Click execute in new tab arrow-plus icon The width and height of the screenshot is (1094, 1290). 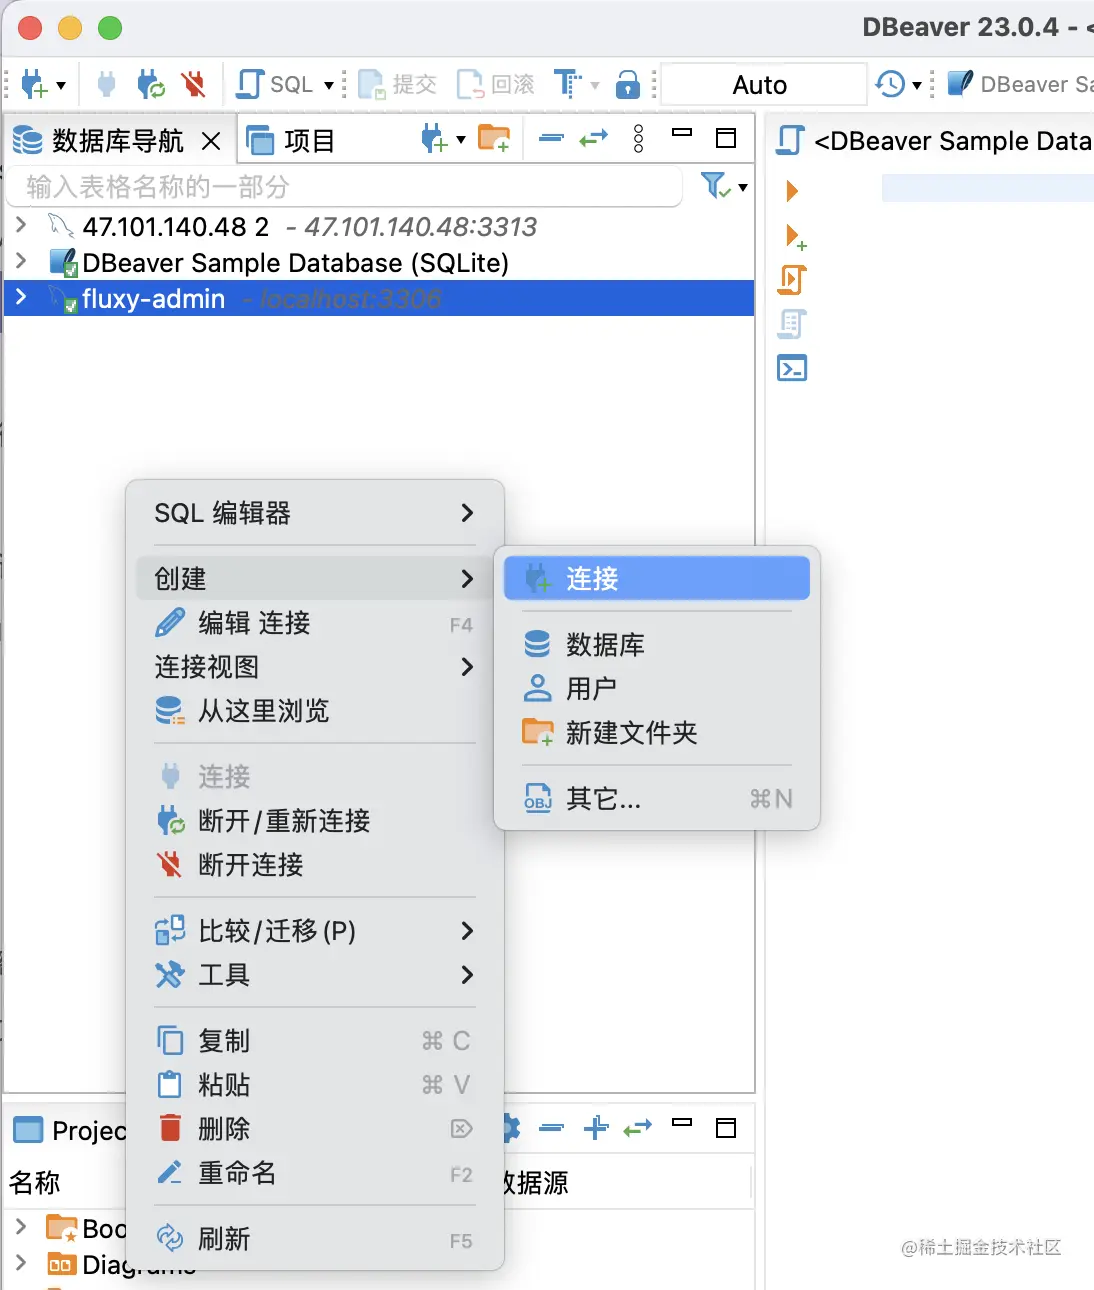(795, 237)
